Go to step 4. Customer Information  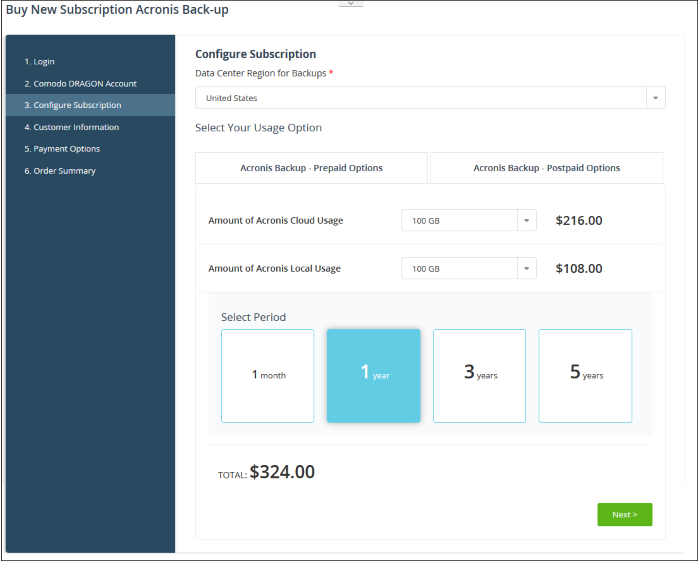[x=71, y=127]
